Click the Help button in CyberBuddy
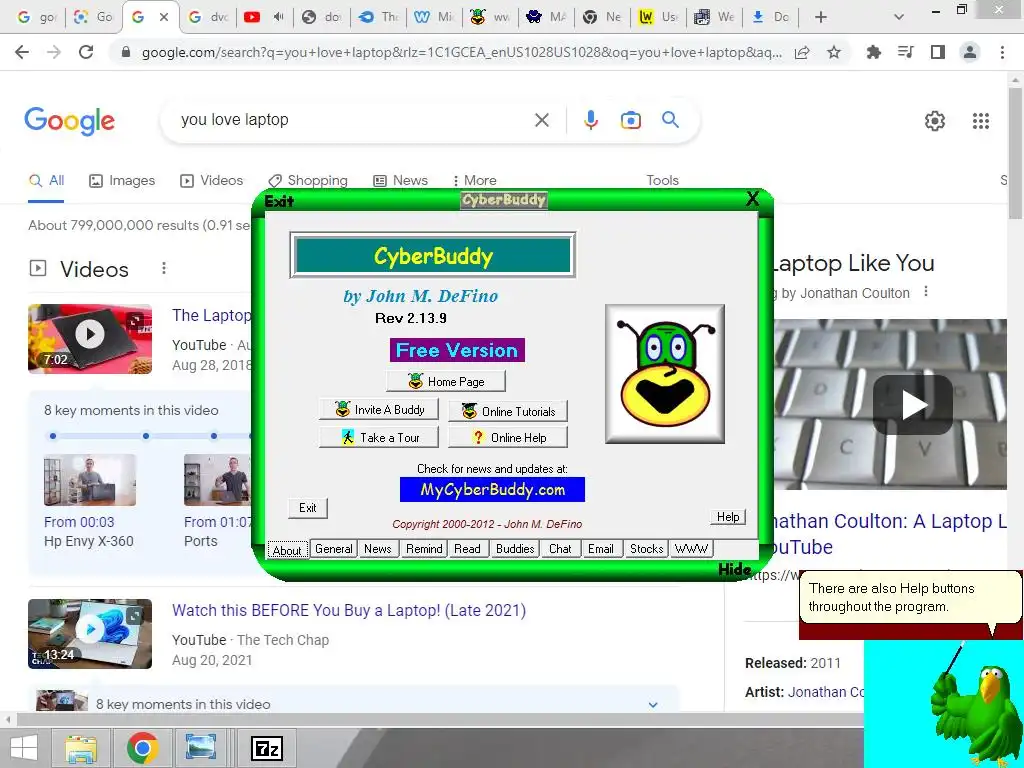Screen dimensions: 1024x768 click(x=728, y=517)
